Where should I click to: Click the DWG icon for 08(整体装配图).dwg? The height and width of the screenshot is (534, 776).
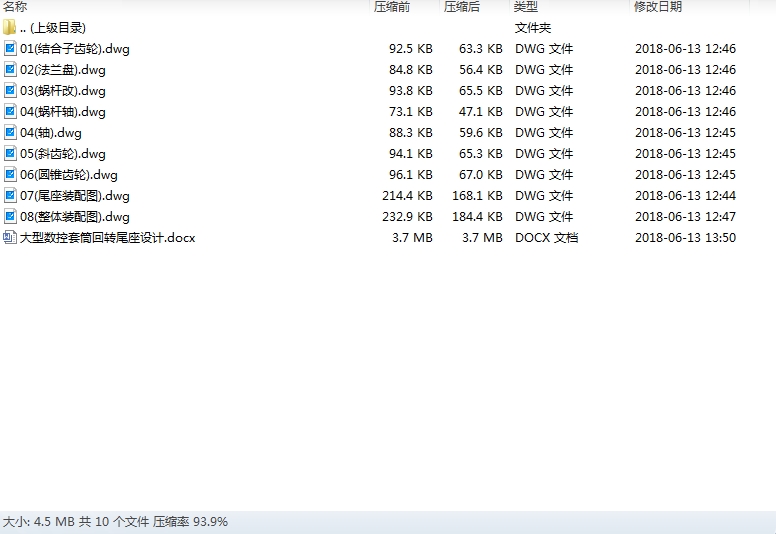(x=10, y=216)
